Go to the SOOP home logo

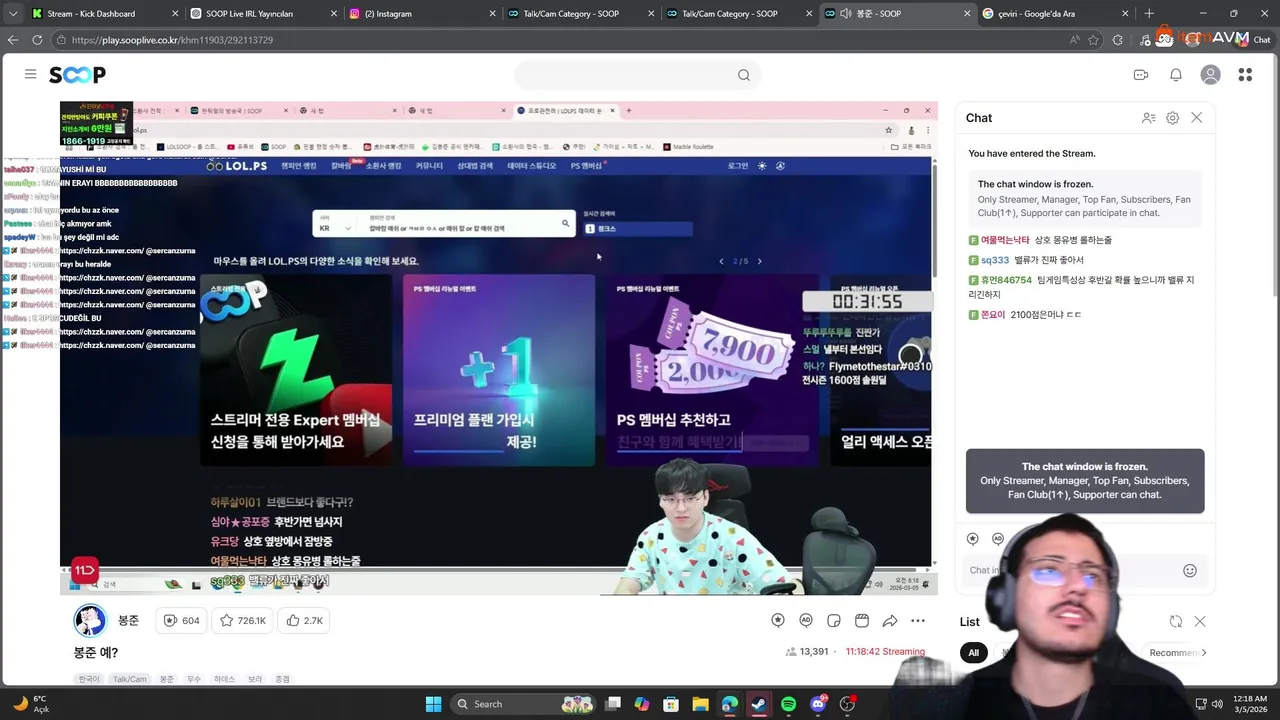(x=77, y=75)
